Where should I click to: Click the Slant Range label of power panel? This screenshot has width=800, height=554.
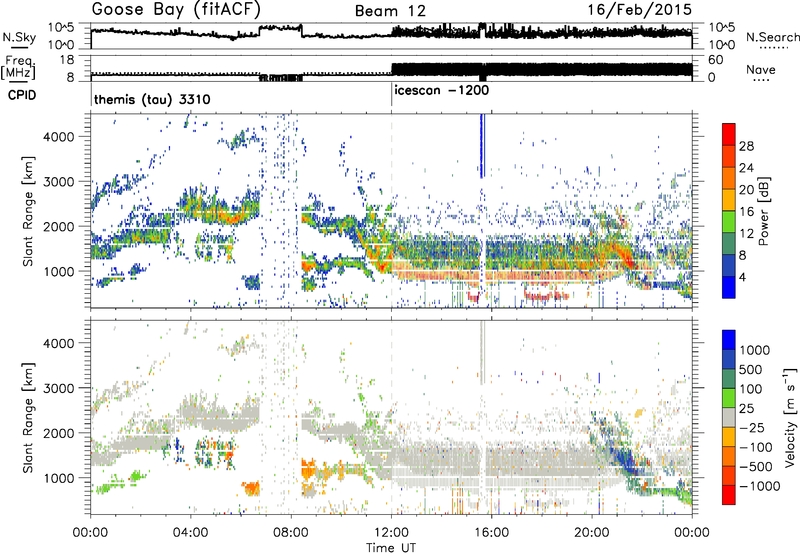click(x=28, y=211)
